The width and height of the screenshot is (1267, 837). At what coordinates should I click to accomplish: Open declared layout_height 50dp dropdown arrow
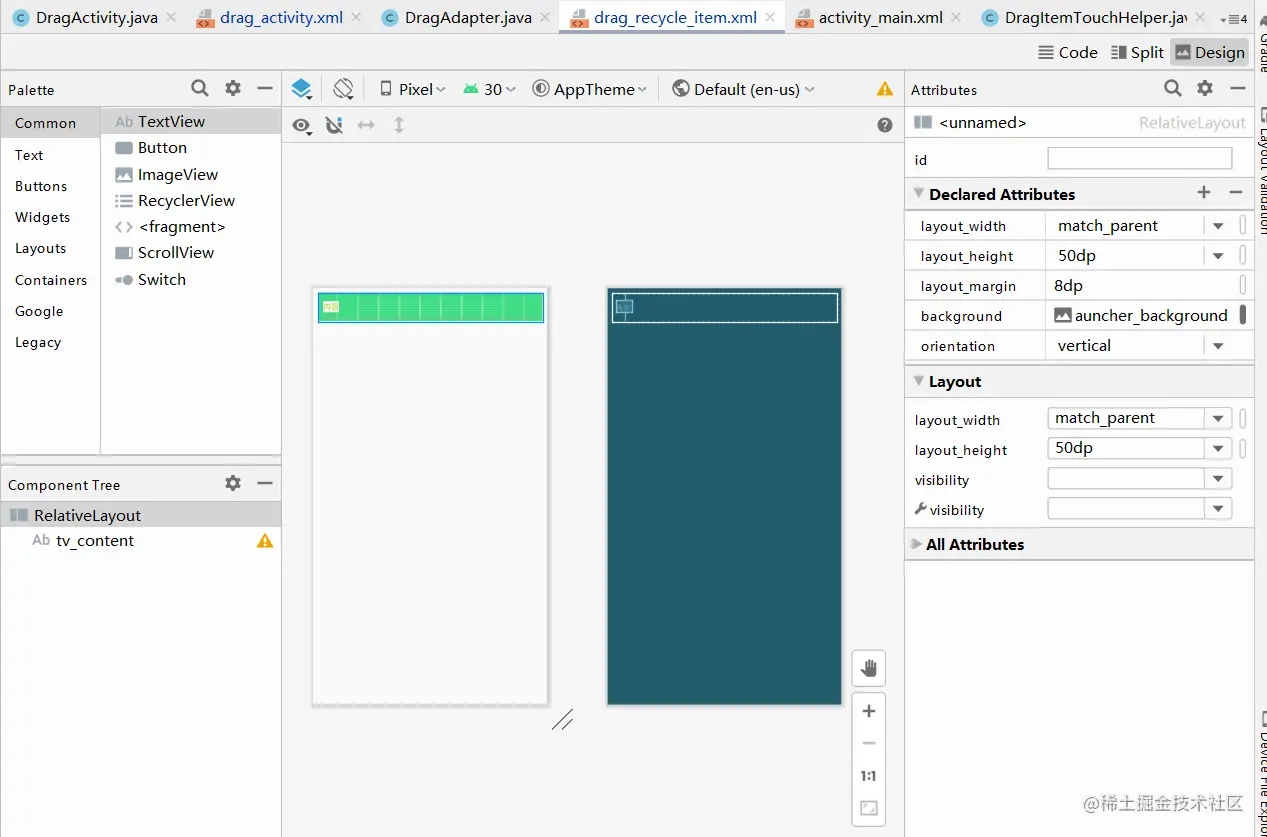pos(1218,256)
